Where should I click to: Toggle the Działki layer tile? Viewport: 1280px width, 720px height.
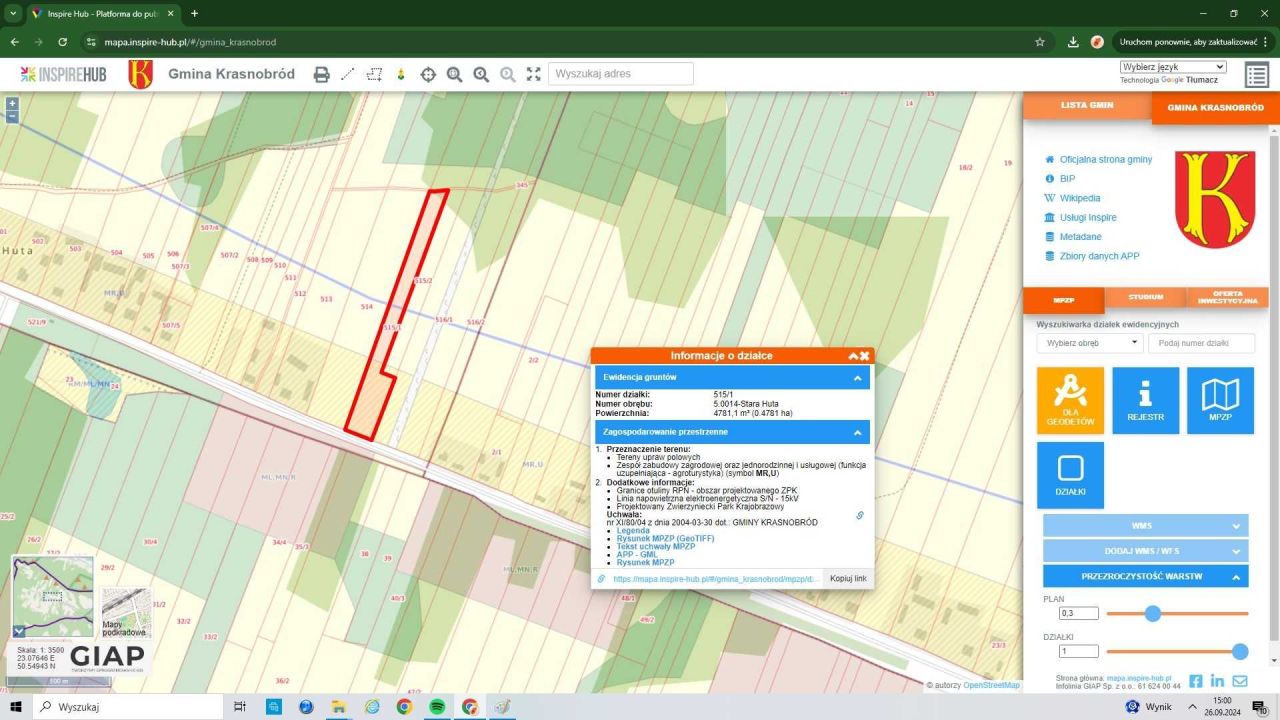click(1070, 475)
